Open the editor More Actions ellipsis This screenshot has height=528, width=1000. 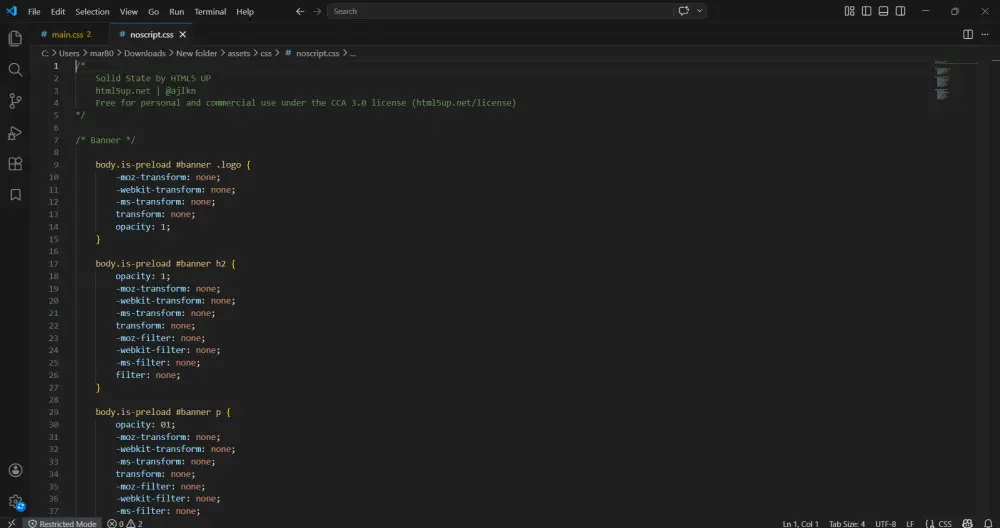pos(985,34)
